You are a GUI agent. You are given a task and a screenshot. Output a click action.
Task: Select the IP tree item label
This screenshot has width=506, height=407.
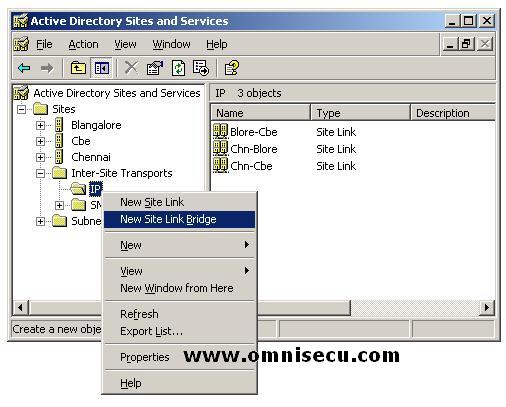(95, 189)
